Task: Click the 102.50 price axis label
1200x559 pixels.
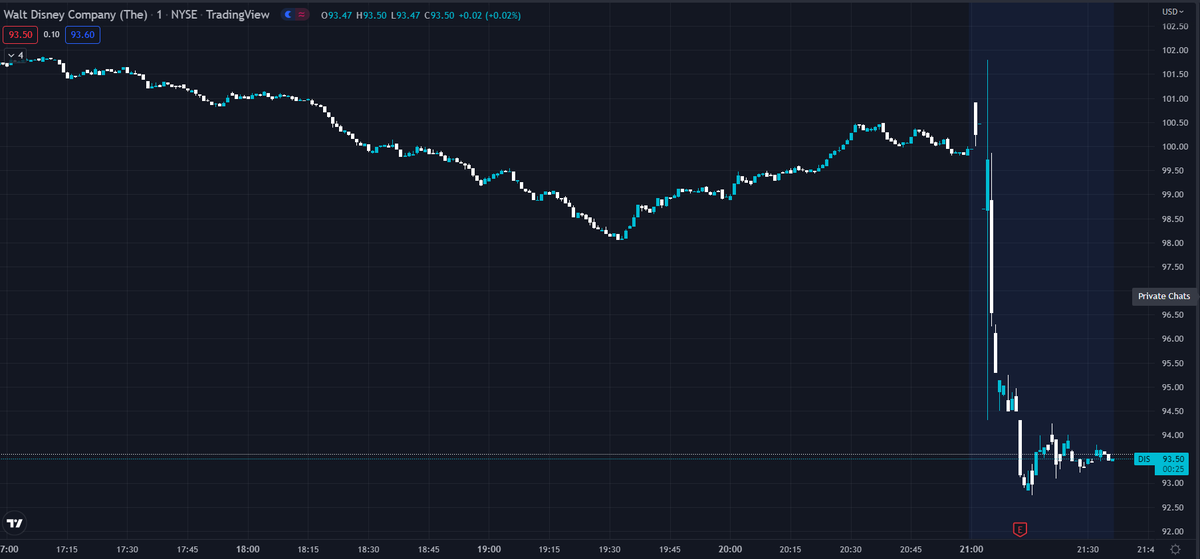Action: pos(1173,26)
